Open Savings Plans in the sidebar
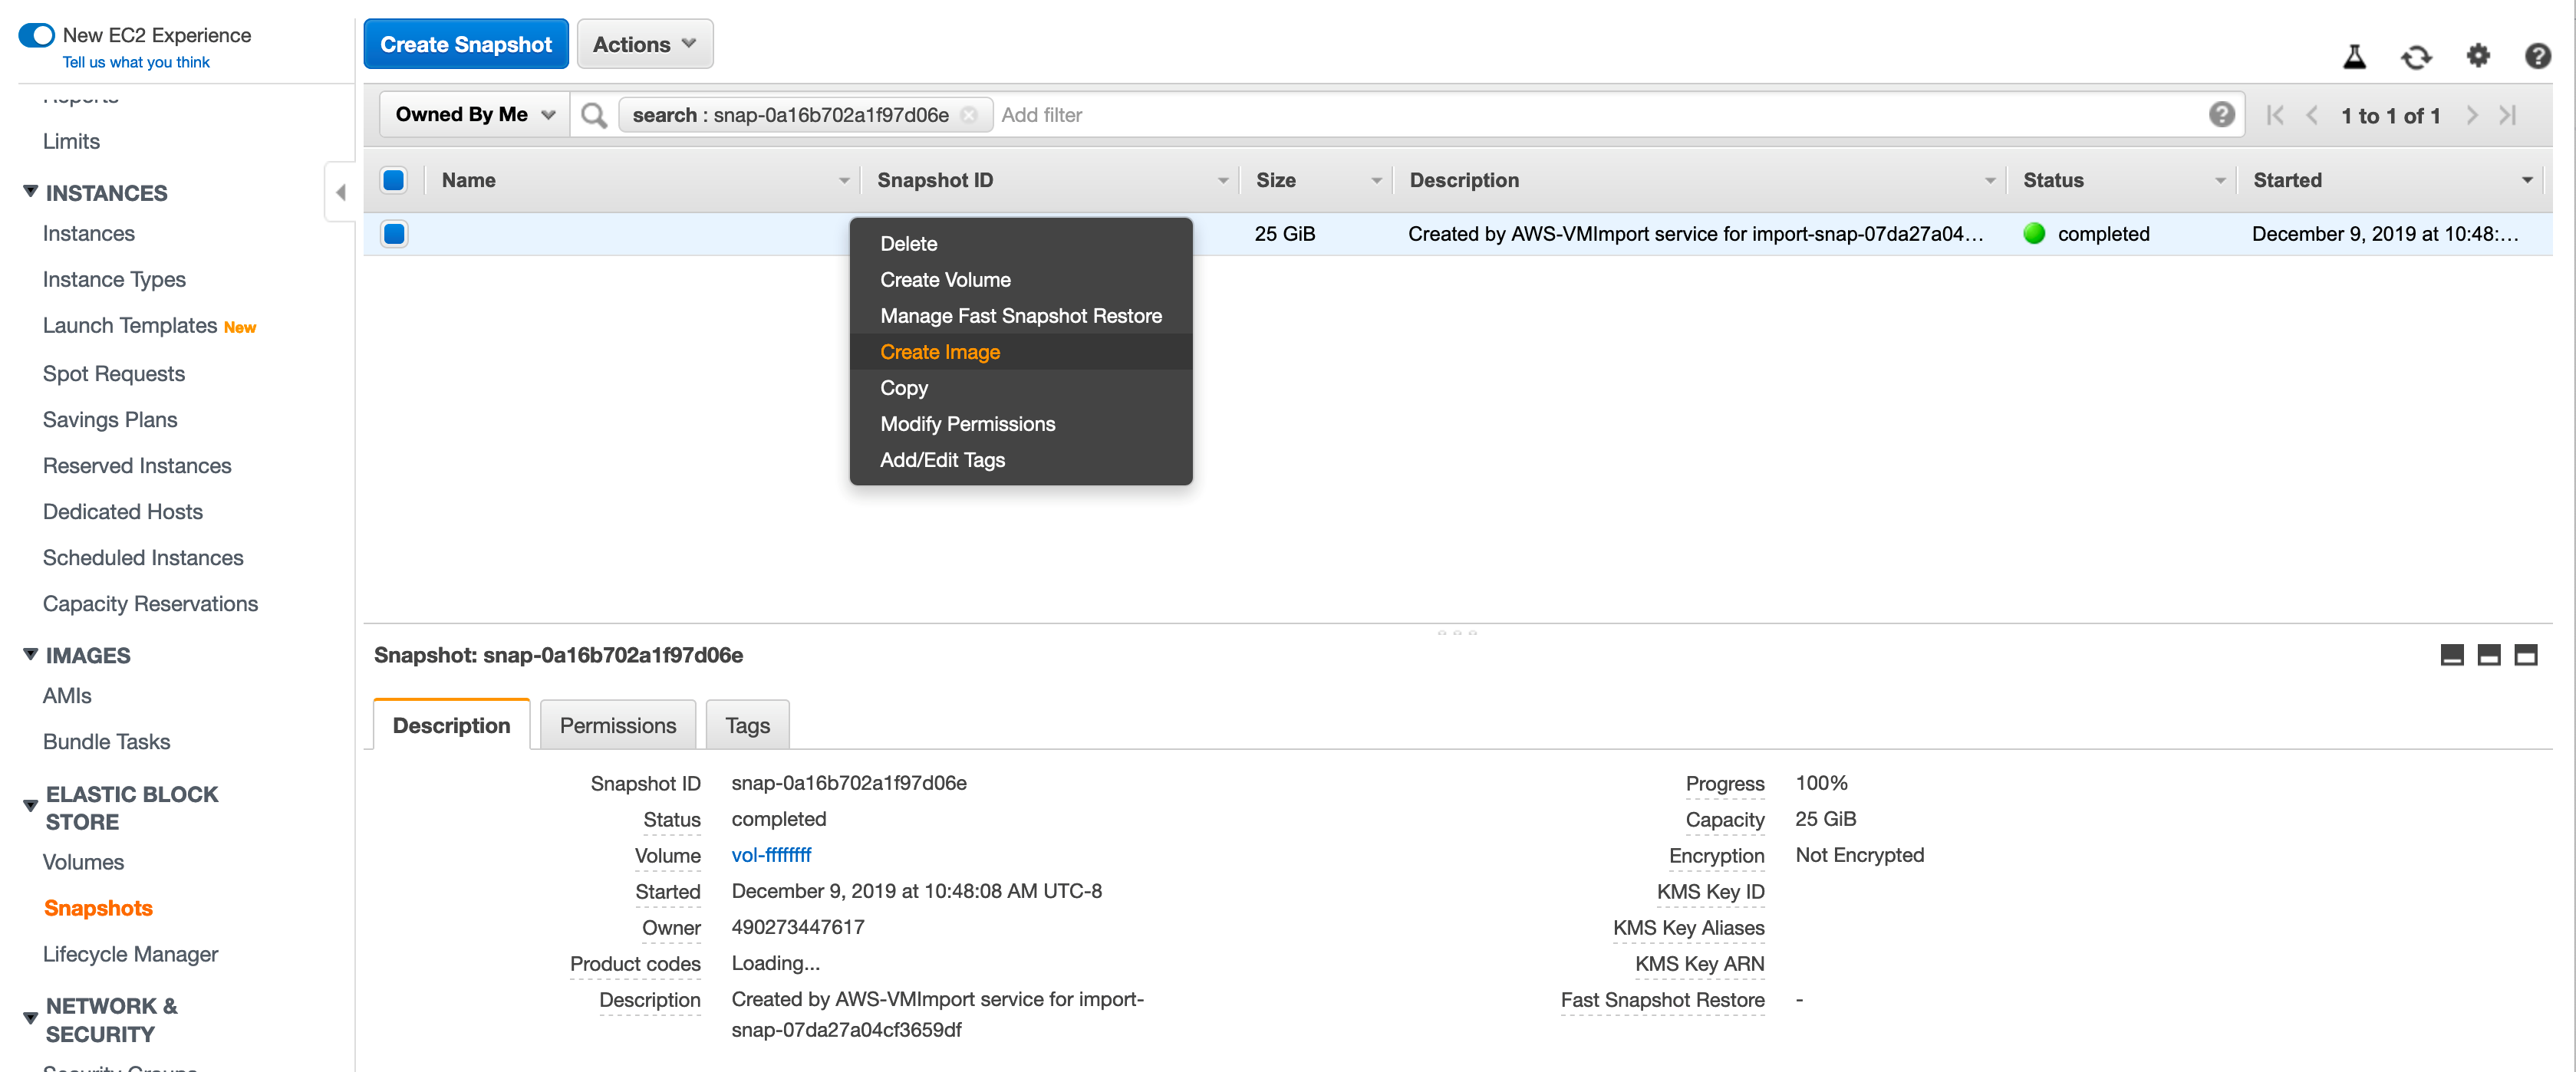 pos(110,420)
